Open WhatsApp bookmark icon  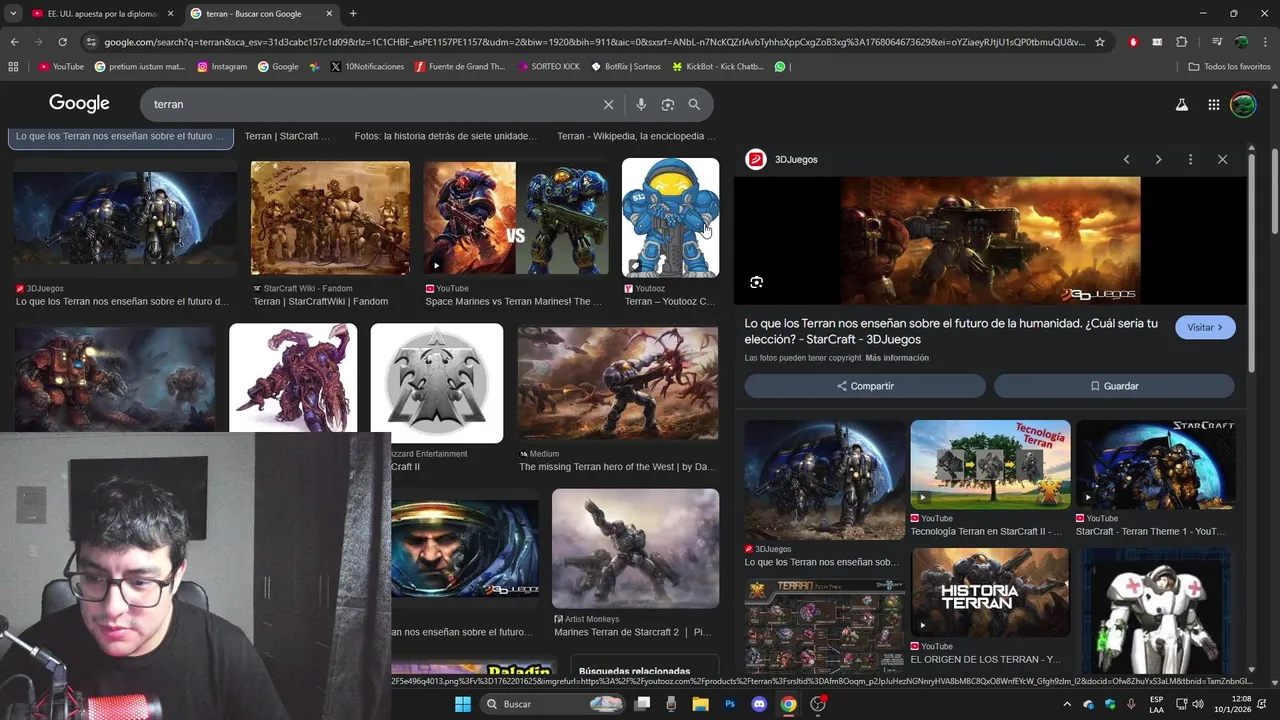(x=780, y=66)
